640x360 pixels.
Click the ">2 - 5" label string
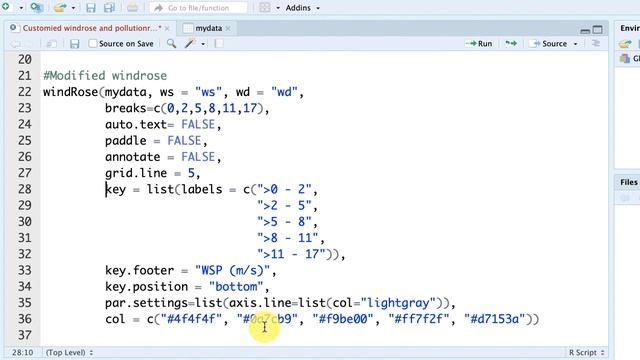tap(284, 205)
